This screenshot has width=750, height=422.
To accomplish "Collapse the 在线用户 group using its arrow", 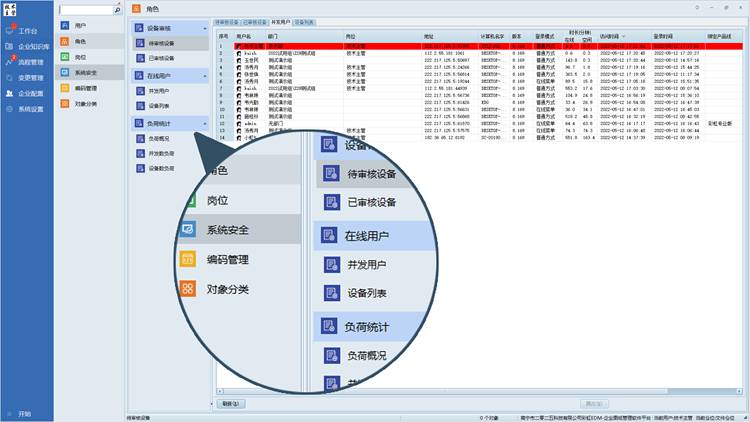I will (x=204, y=76).
